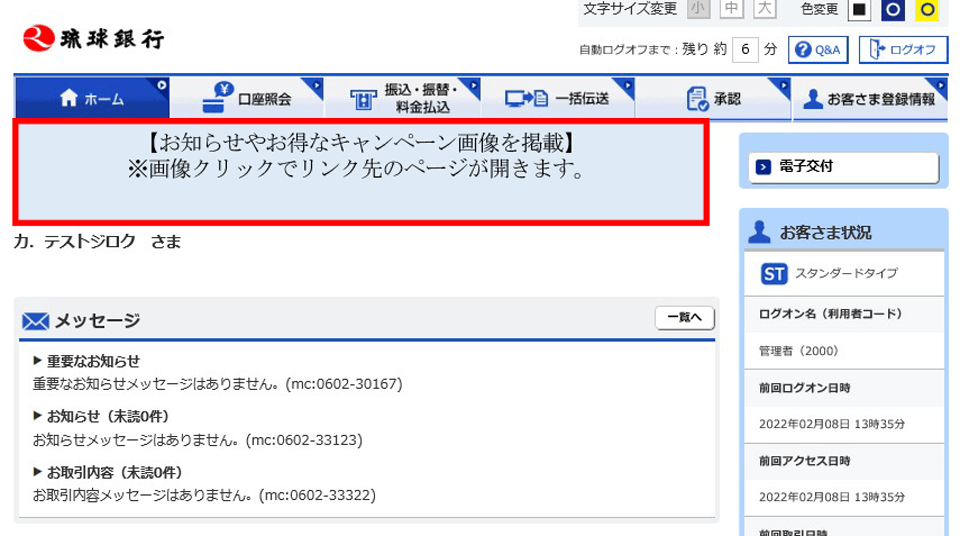This screenshot has height=536, width=960.
Task: Click the ログオフ button to log off
Action: pyautogui.click(x=903, y=49)
